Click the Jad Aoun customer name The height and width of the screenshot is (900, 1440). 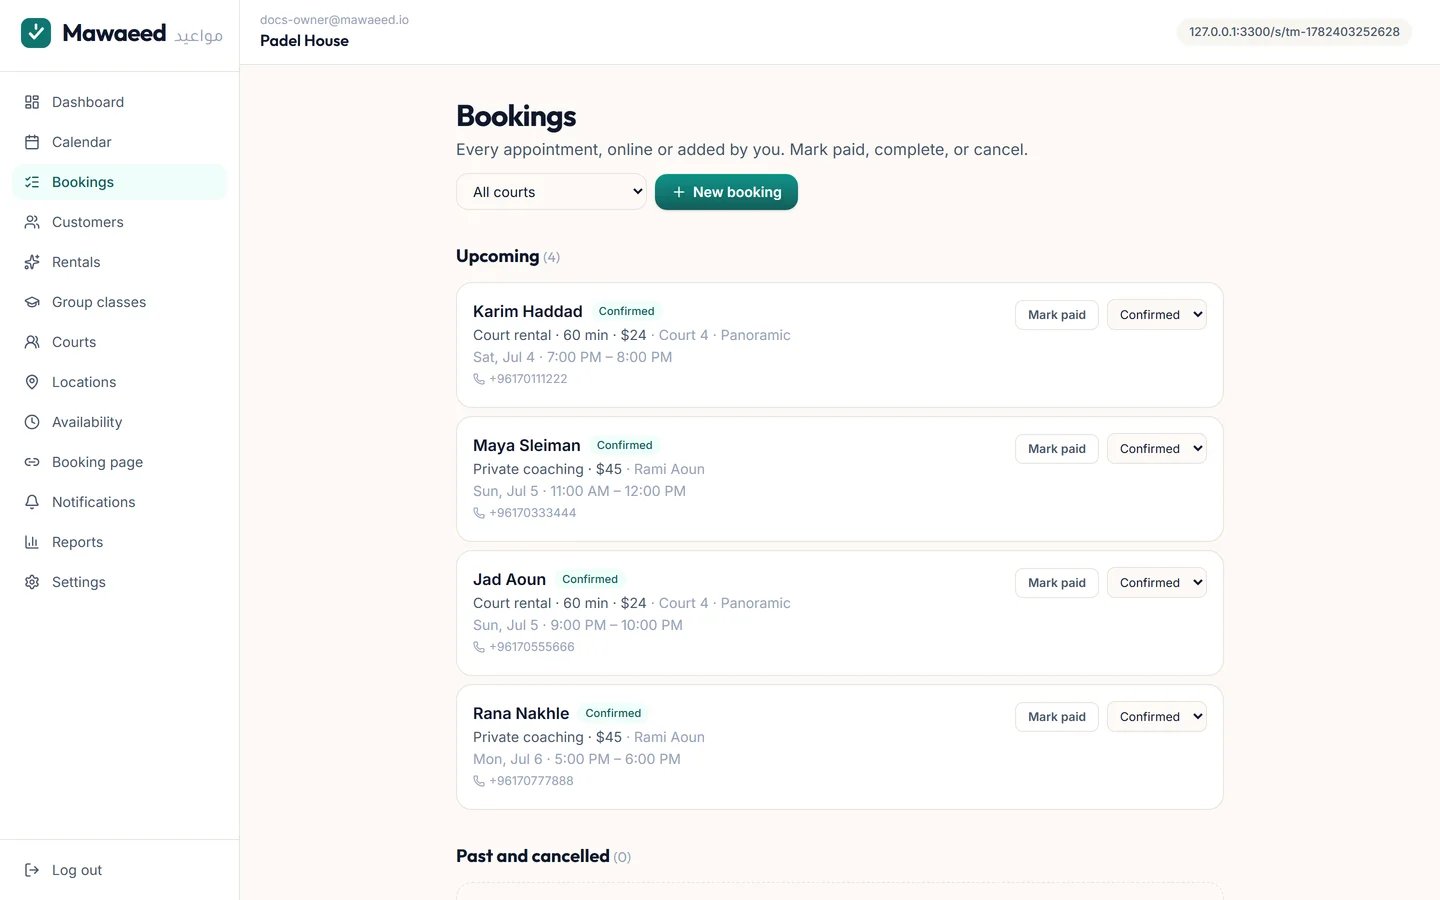point(510,579)
